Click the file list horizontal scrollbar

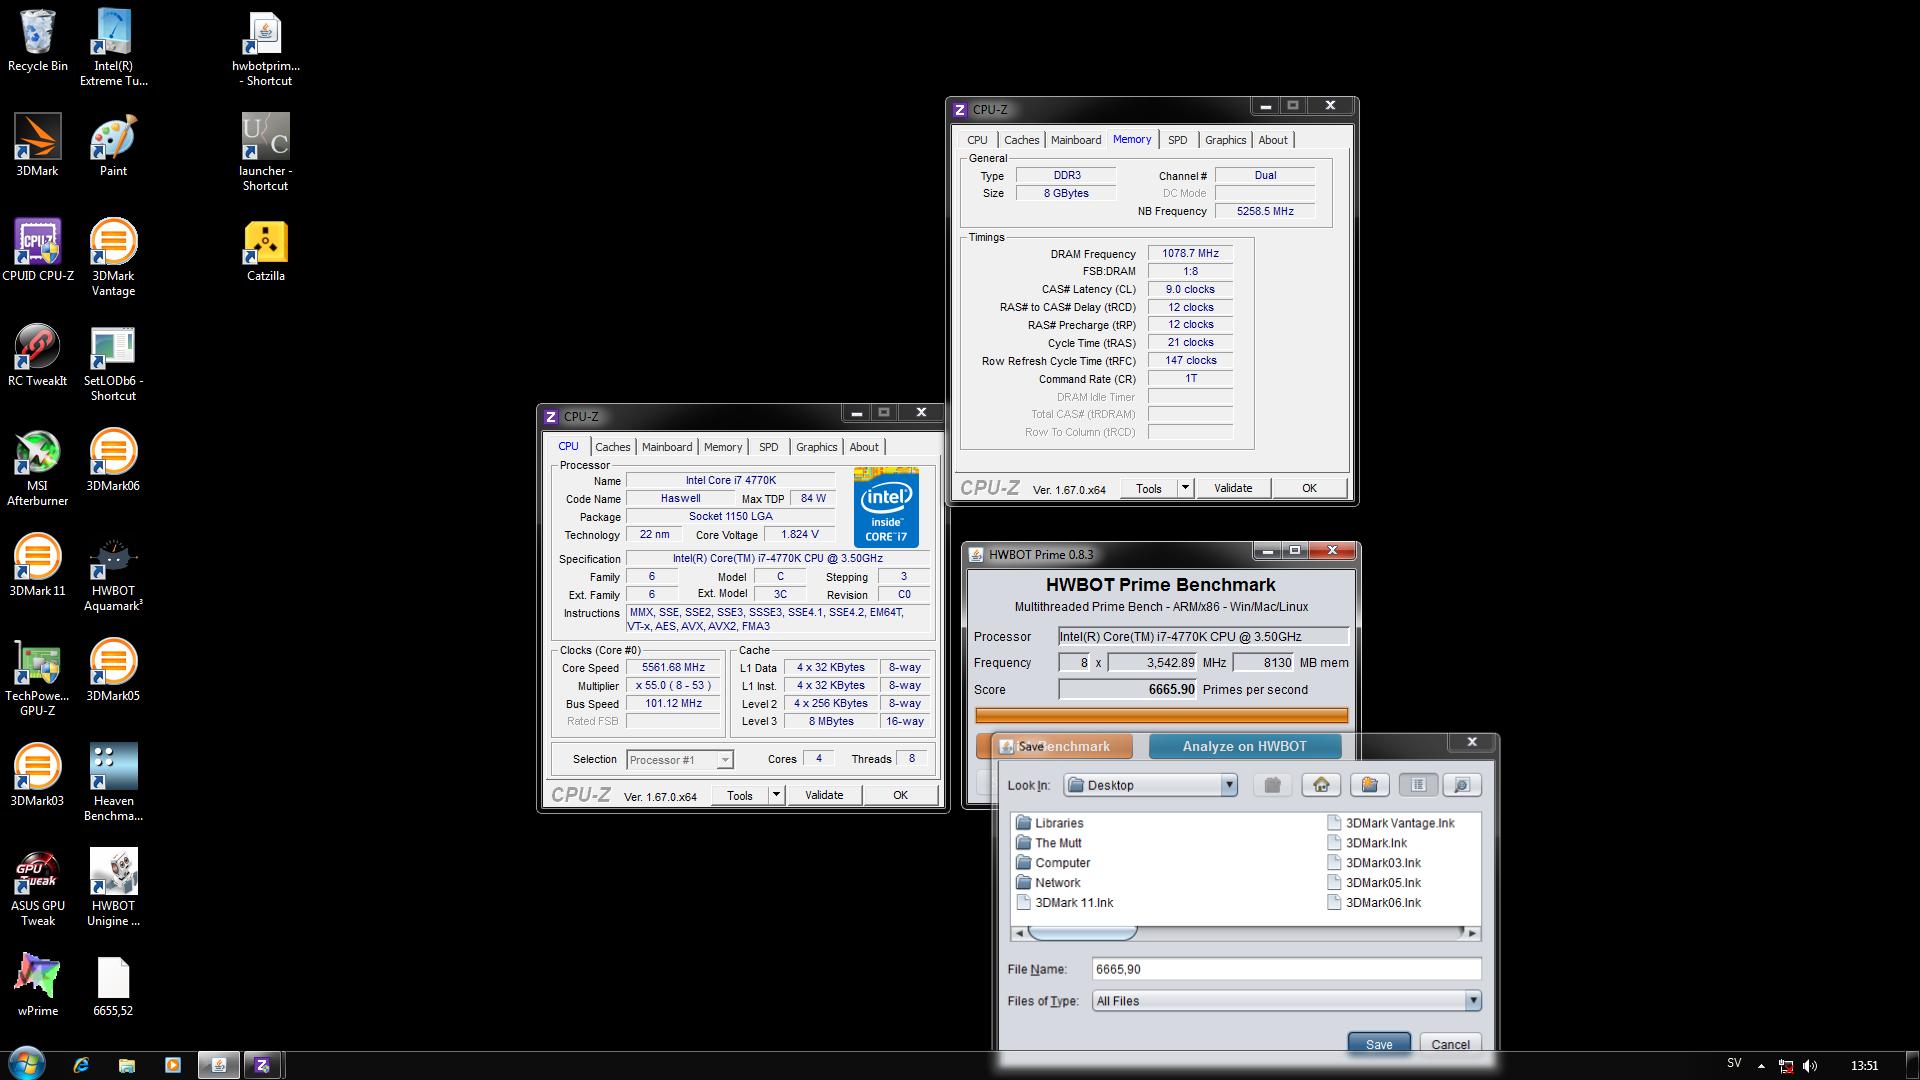(1245, 932)
